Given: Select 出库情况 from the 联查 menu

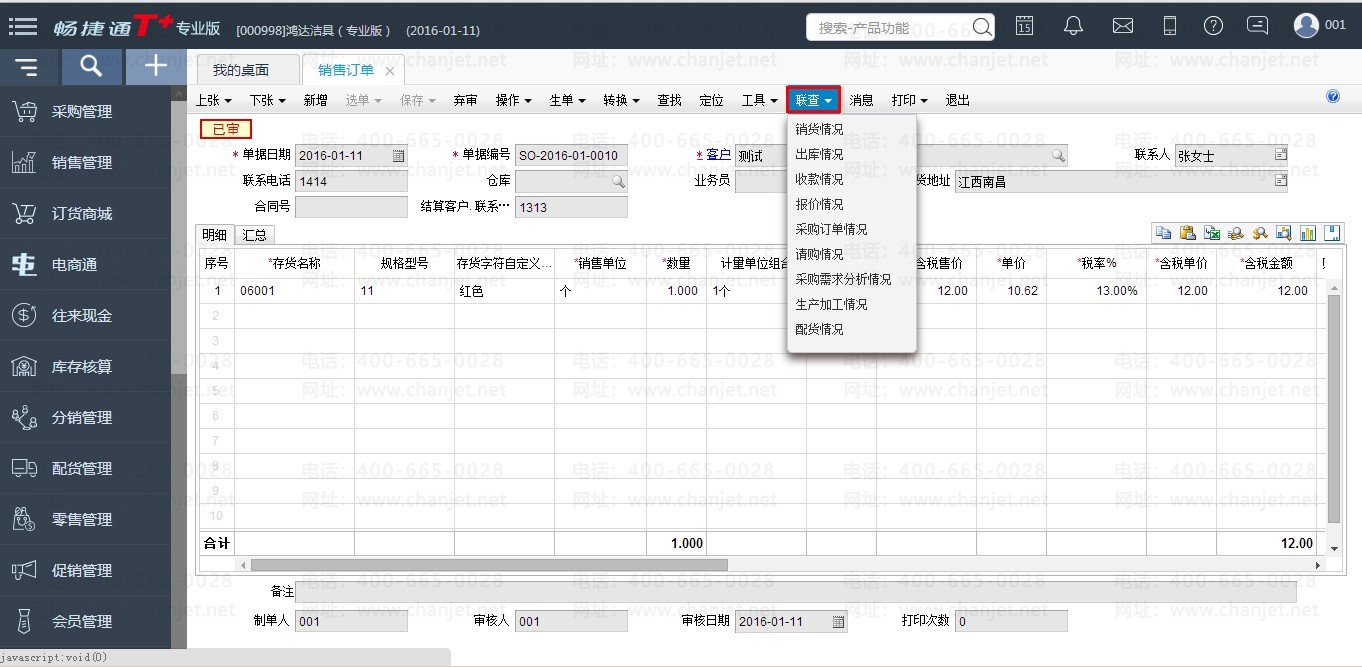Looking at the screenshot, I should point(819,154).
